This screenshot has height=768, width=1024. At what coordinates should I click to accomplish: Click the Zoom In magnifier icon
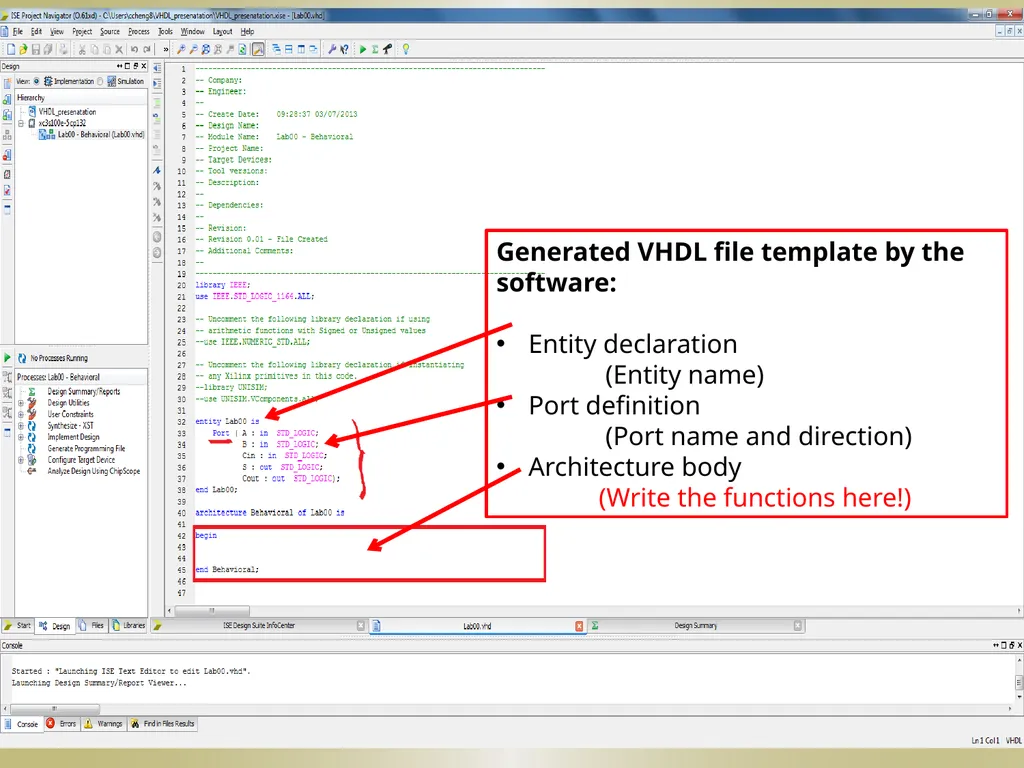point(181,49)
